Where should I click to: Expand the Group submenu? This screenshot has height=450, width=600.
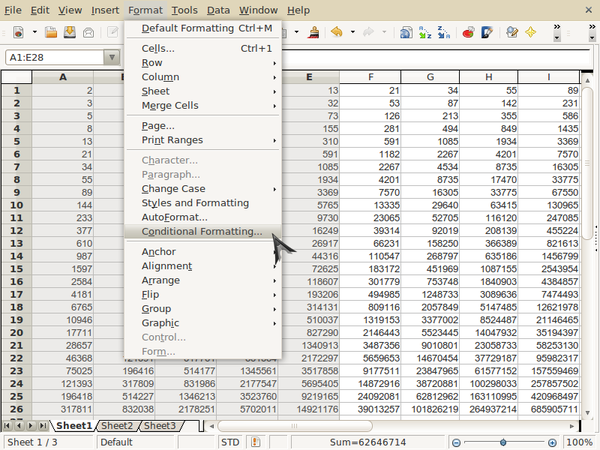(x=203, y=309)
